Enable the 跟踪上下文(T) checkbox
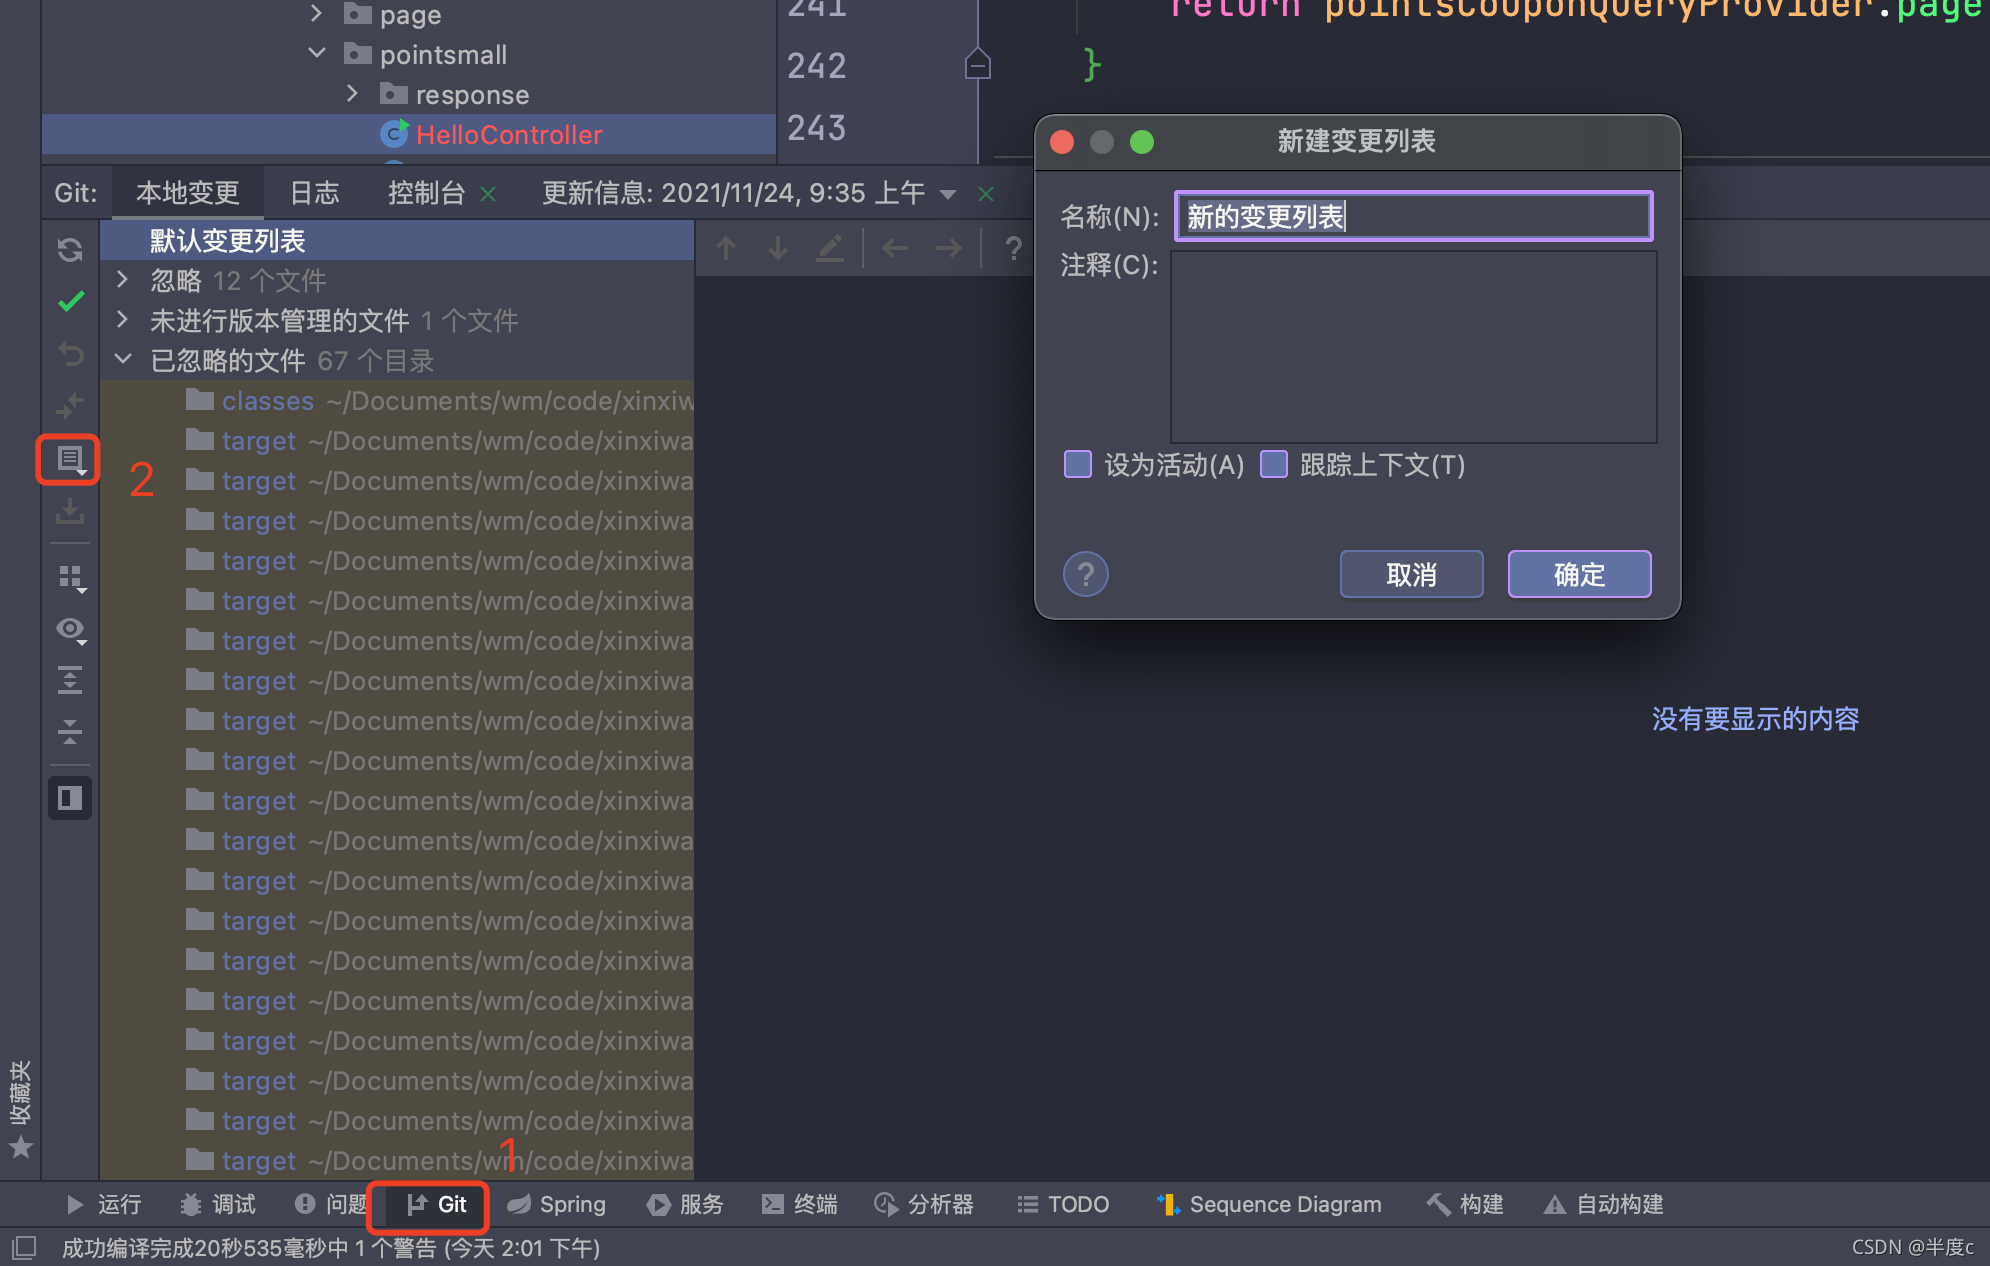 [1273, 464]
